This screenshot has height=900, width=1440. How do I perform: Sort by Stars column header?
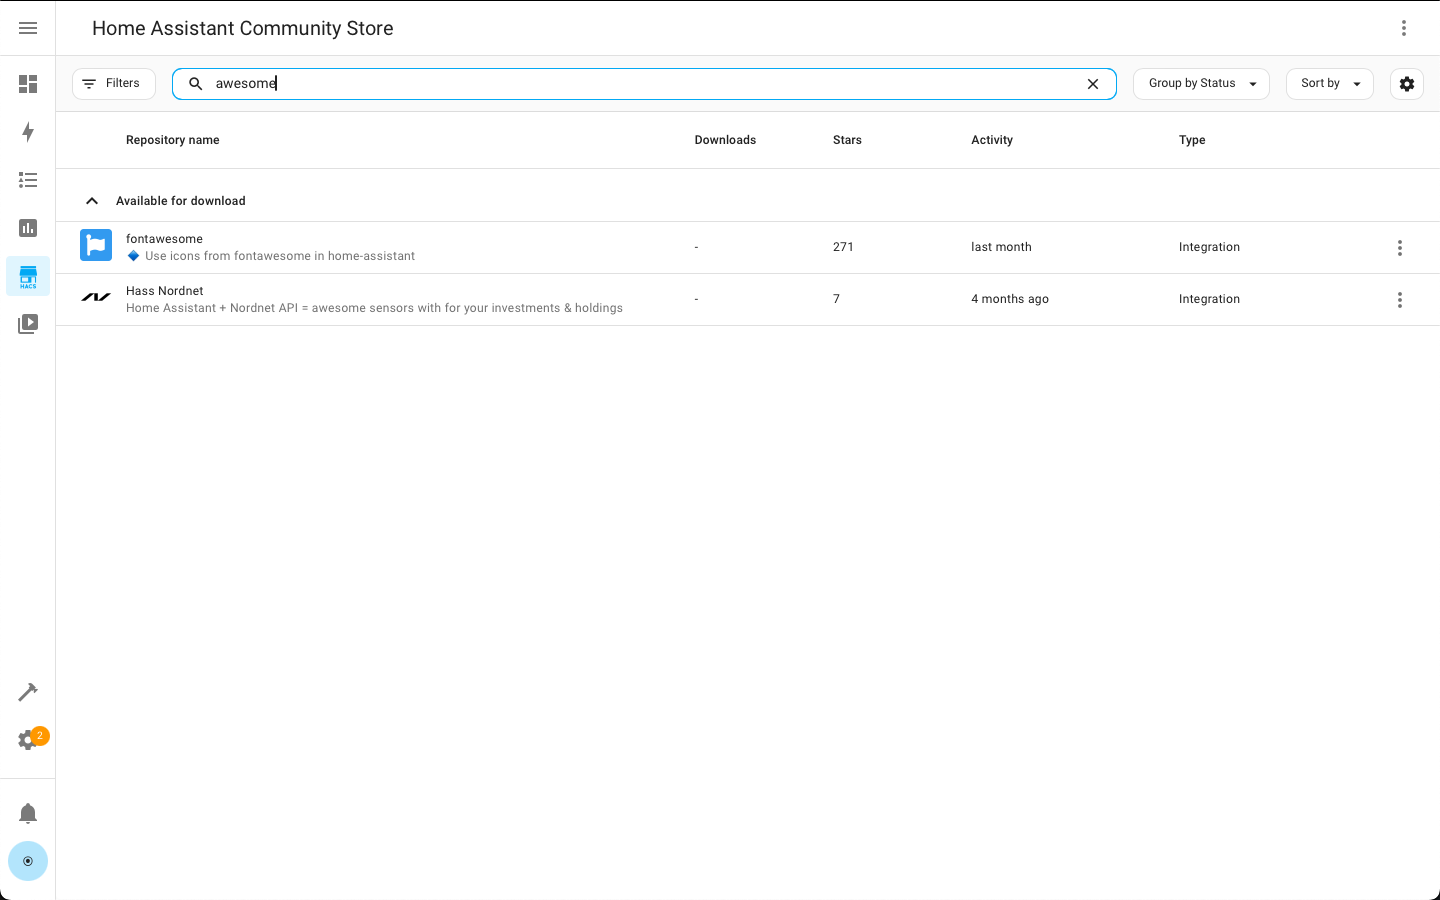pyautogui.click(x=847, y=140)
